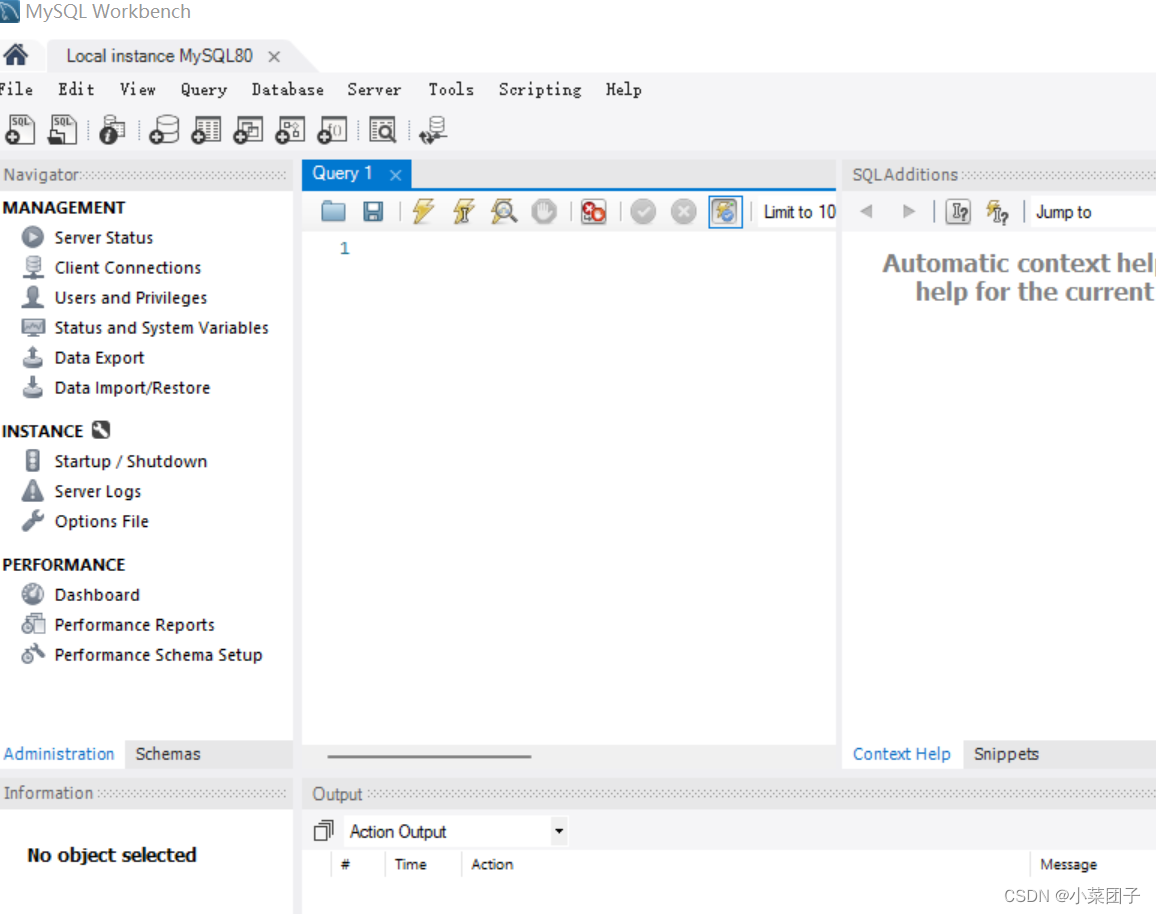Open a script file in the query editor
Image resolution: width=1156 pixels, height=914 pixels.
tap(333, 212)
